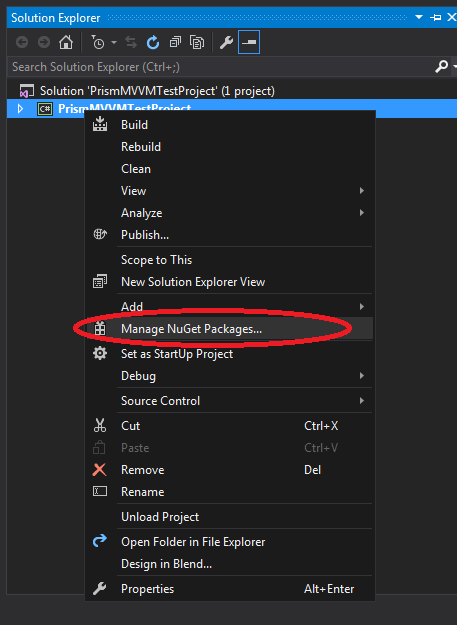Toggle auto-hide pin for Solution Explorer
Screen dimensions: 457x625
click(x=435, y=18)
